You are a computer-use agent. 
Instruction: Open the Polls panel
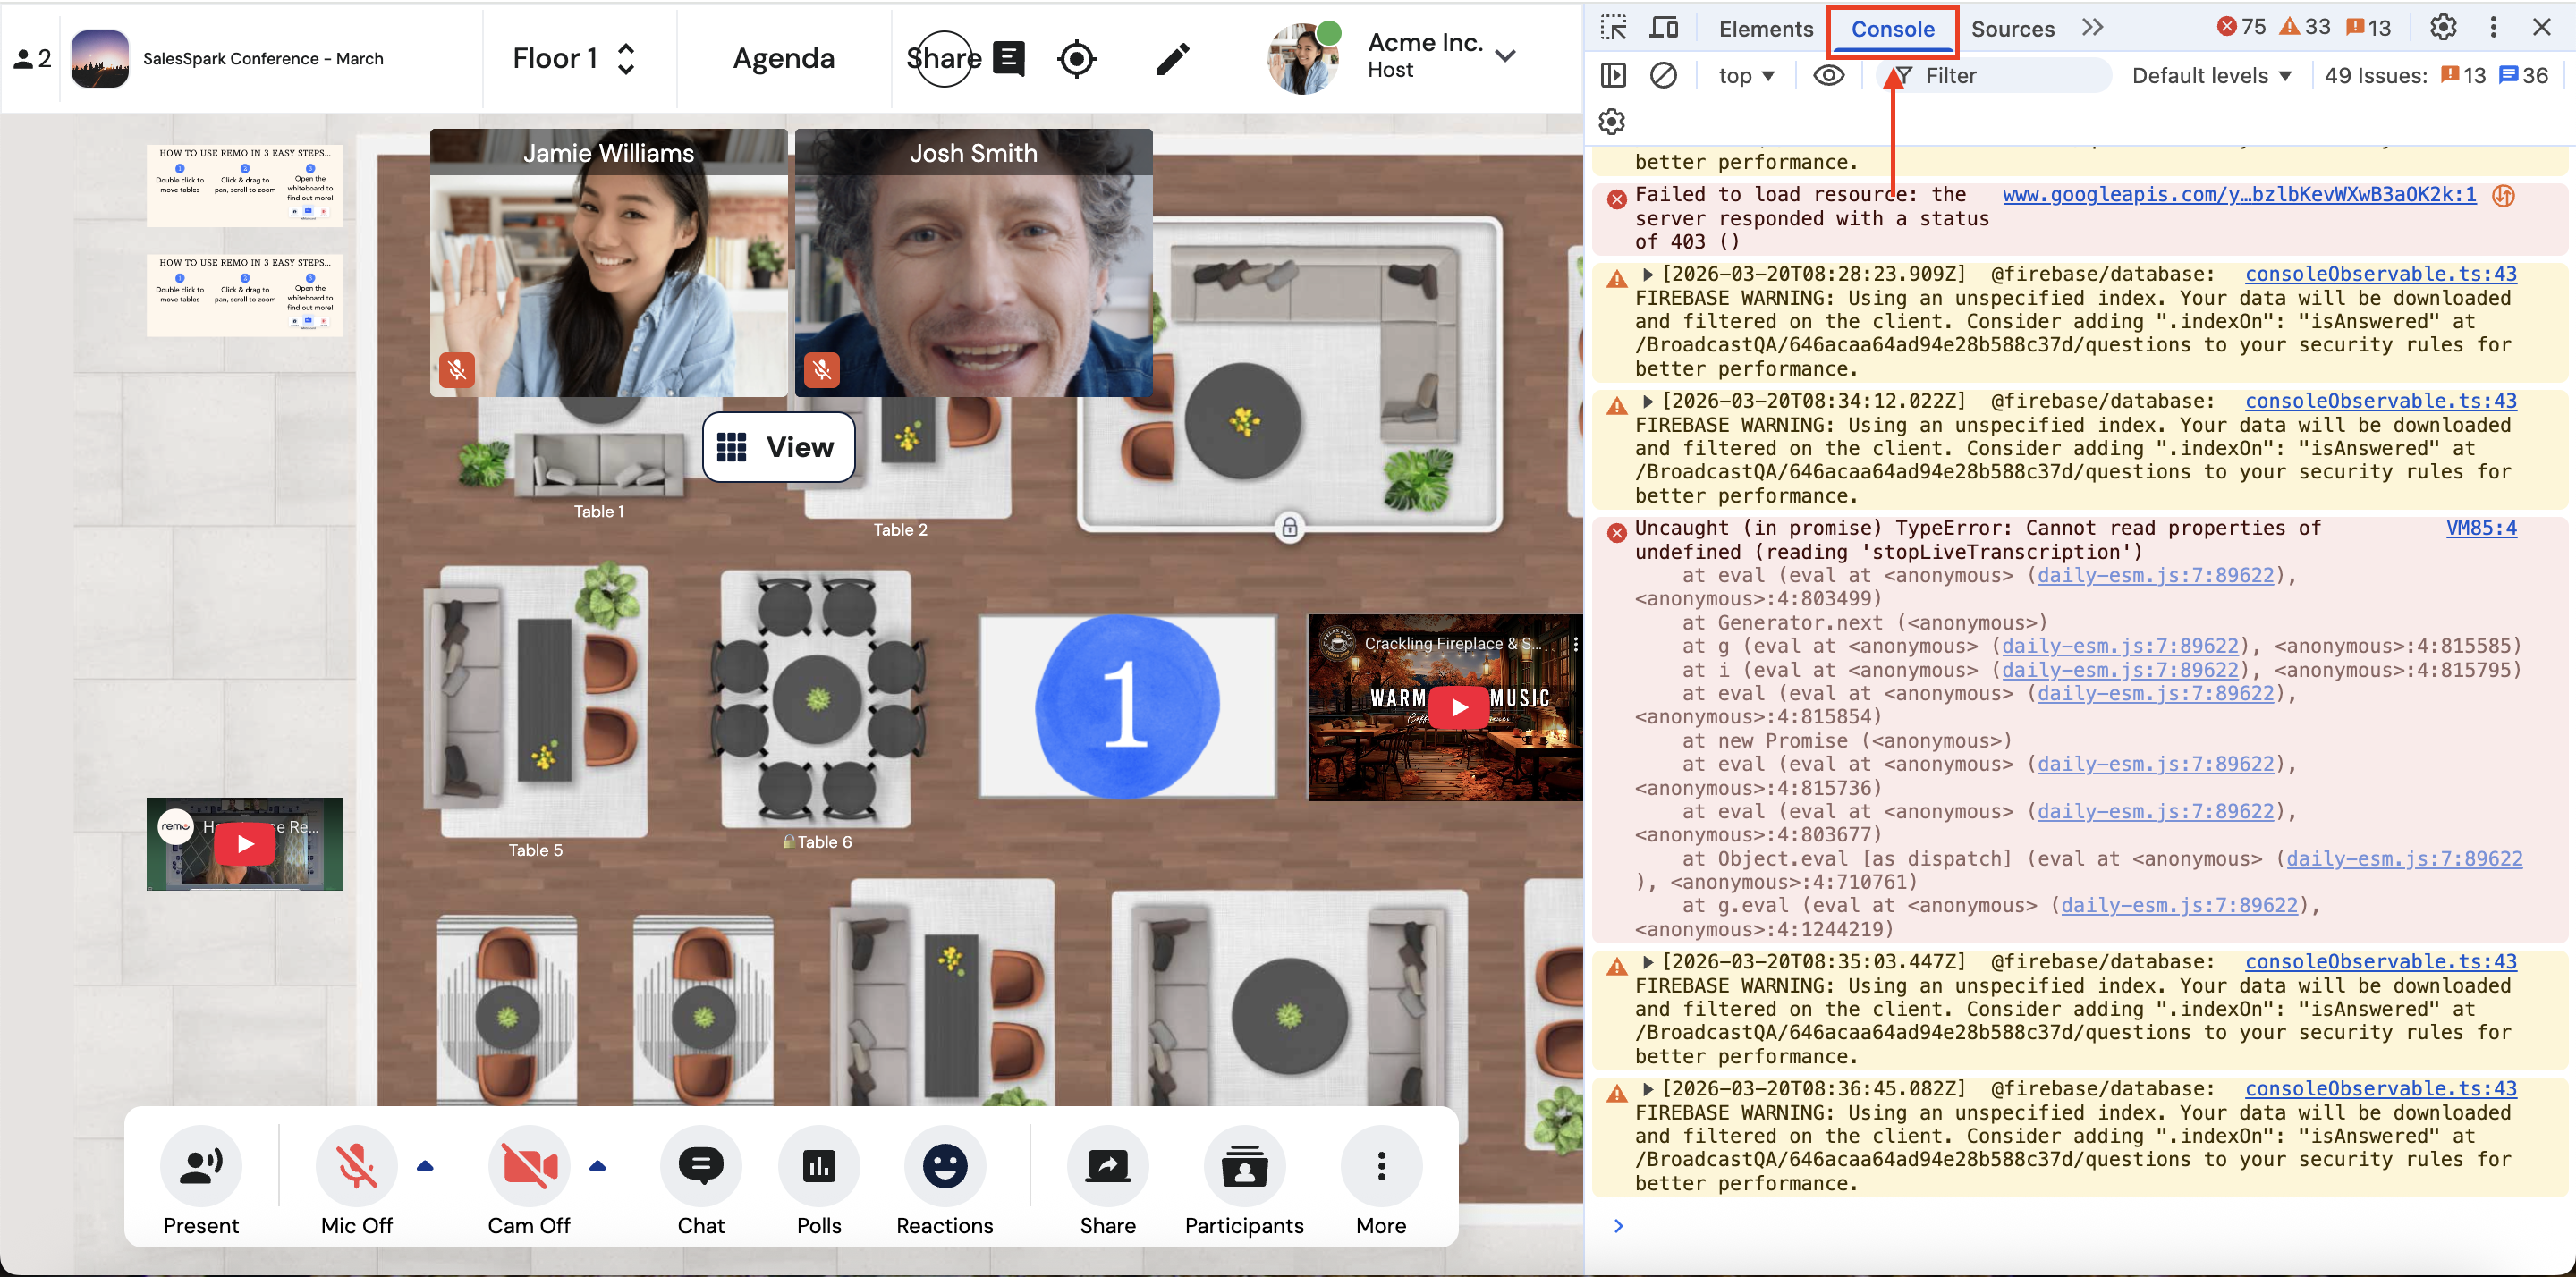[x=818, y=1166]
